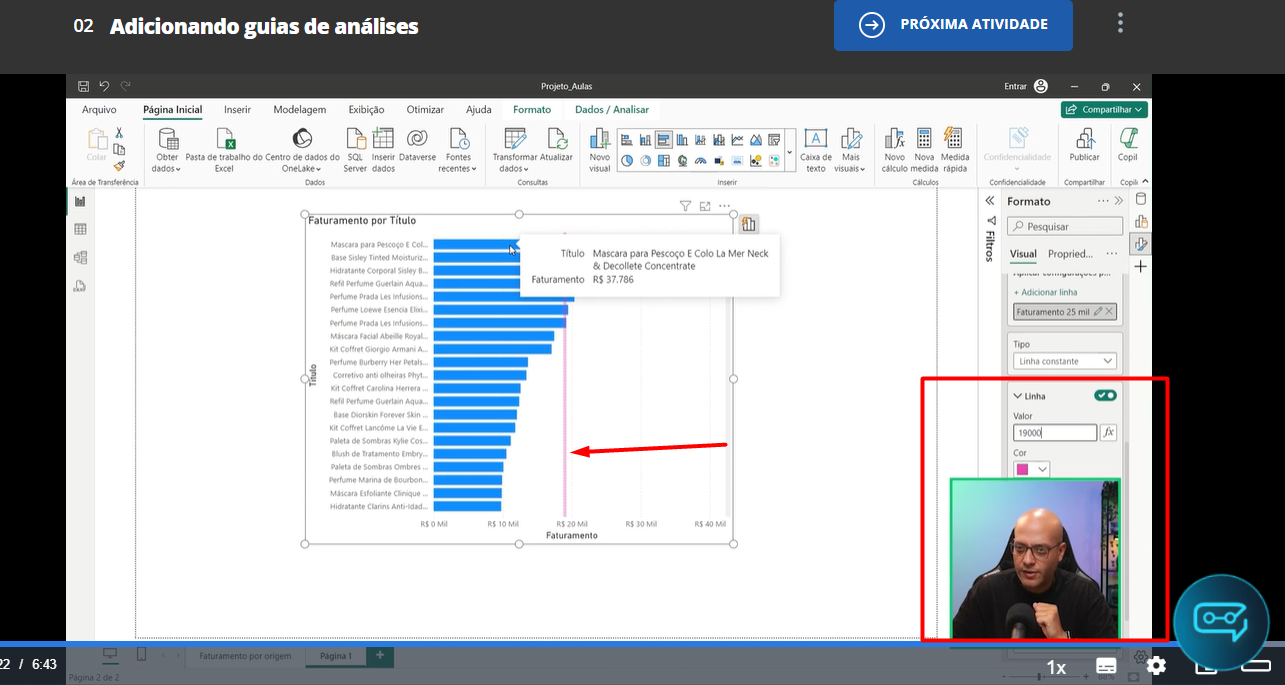
Task: Click the chat assistant floating button
Action: point(1221,622)
